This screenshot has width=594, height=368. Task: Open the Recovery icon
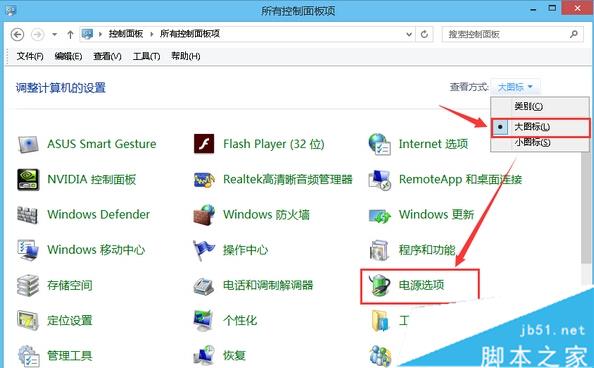click(x=204, y=356)
